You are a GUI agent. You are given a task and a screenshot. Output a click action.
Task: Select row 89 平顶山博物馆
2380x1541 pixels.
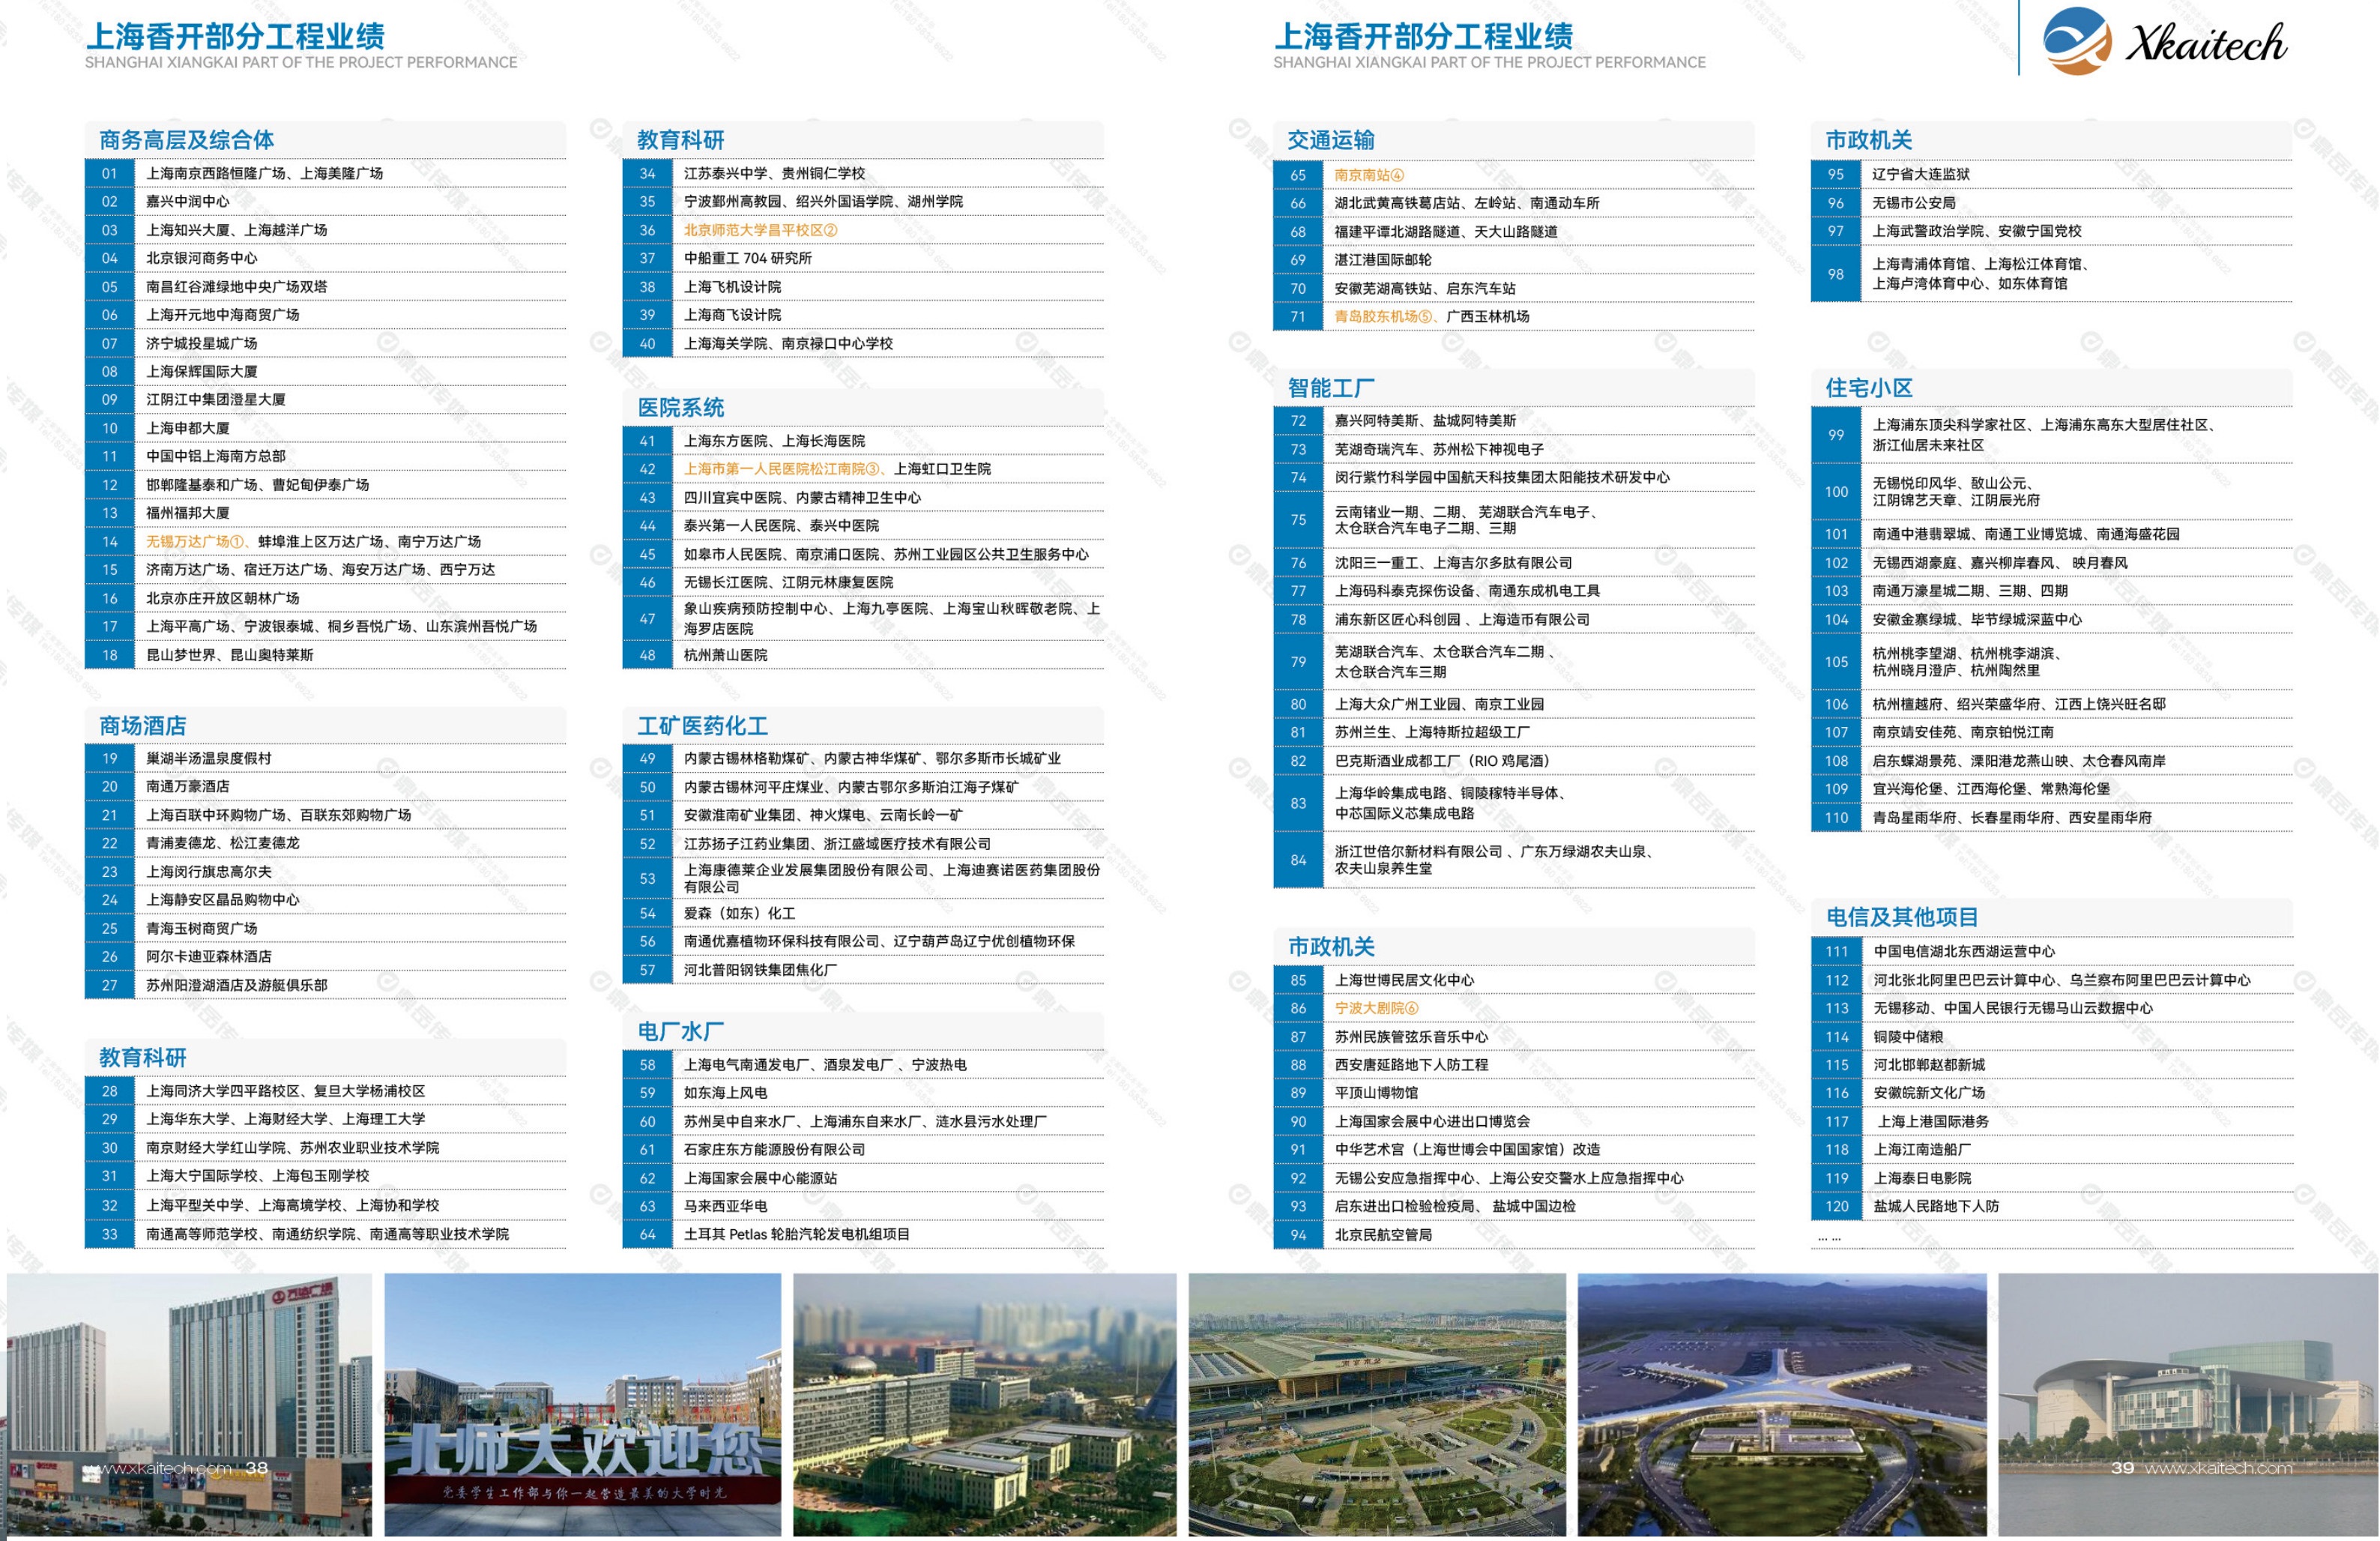(x=1514, y=1093)
